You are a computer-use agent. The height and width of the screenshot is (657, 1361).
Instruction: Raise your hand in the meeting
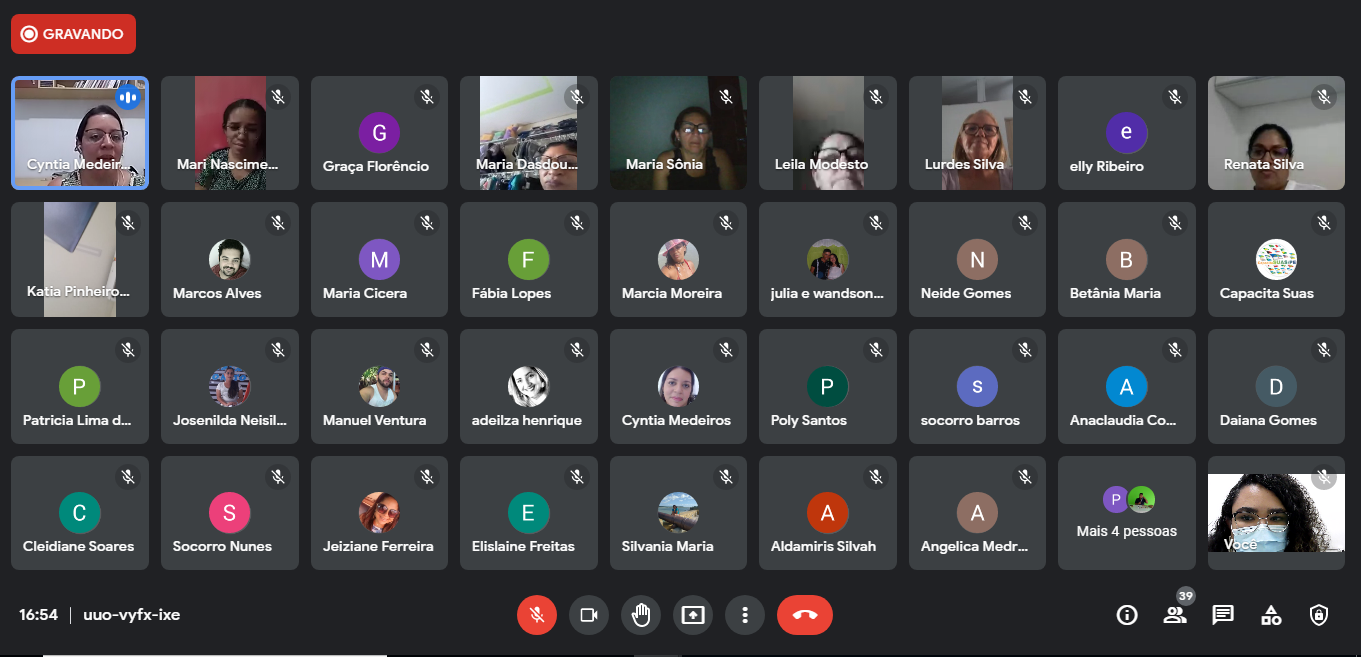(x=641, y=615)
